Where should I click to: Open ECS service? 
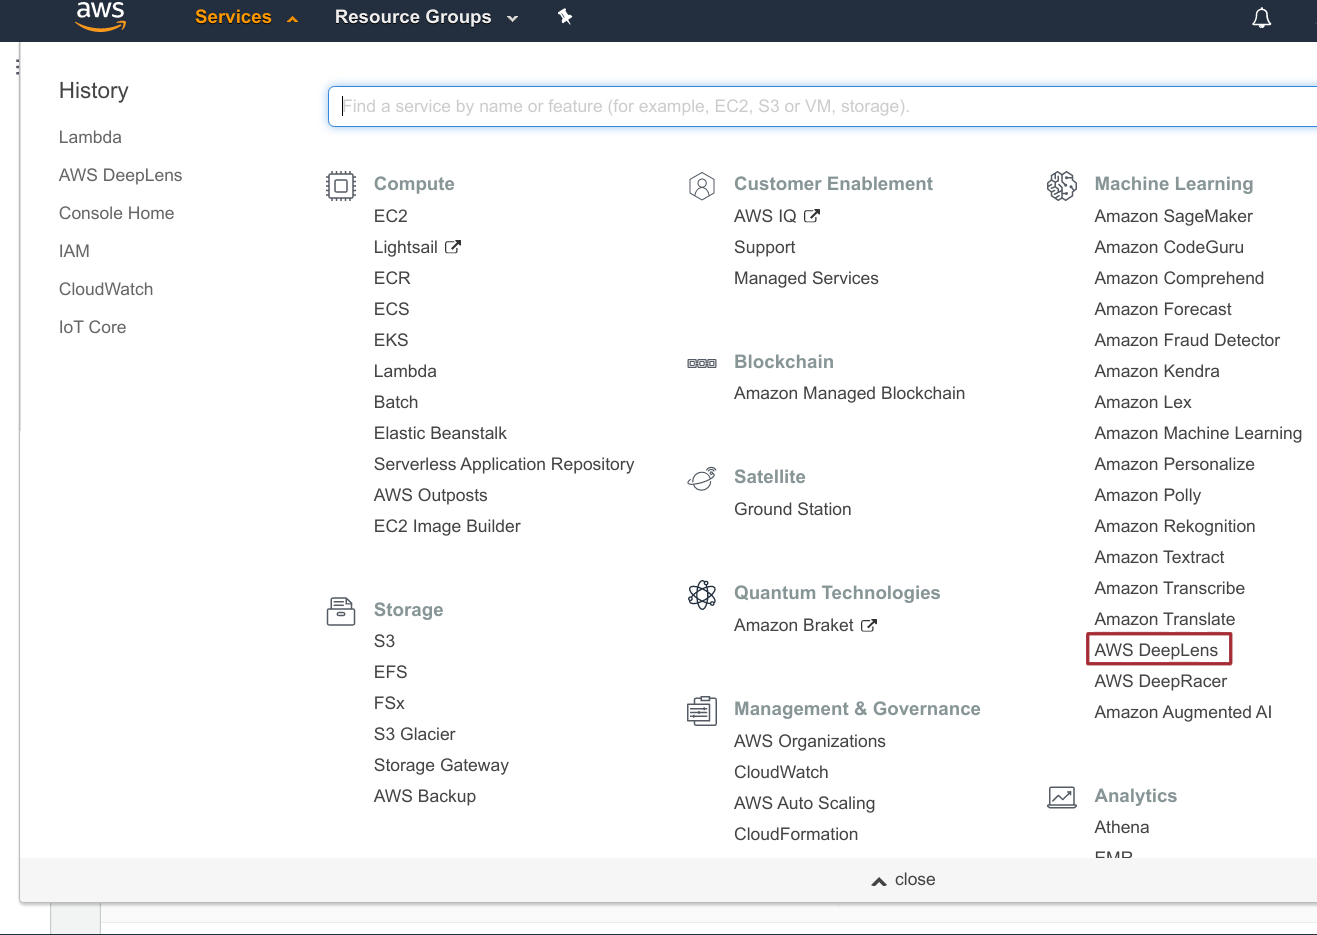pyautogui.click(x=391, y=309)
